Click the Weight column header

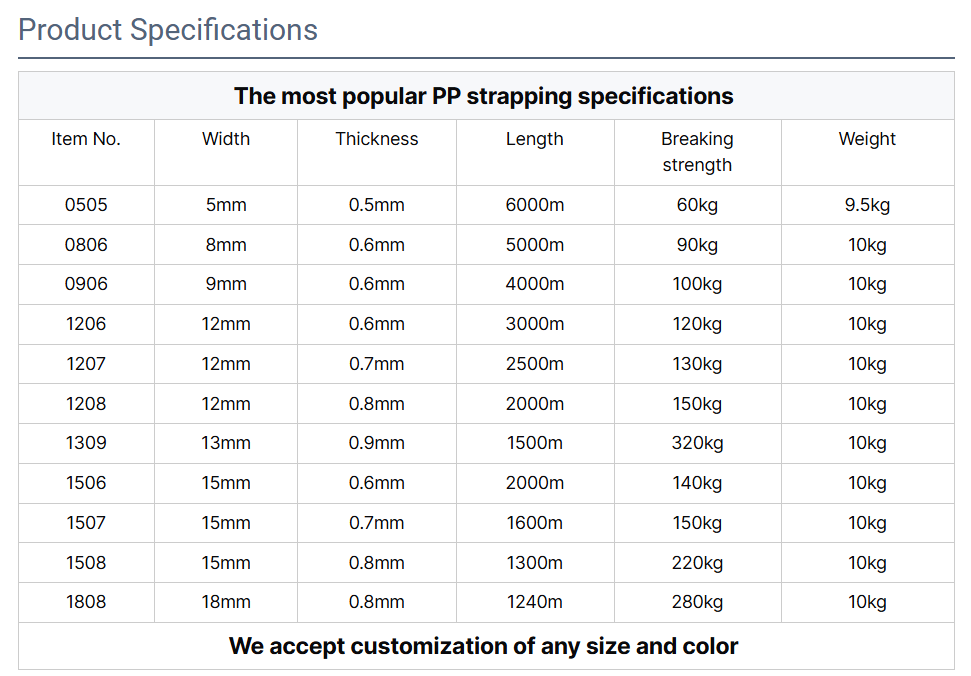[867, 139]
